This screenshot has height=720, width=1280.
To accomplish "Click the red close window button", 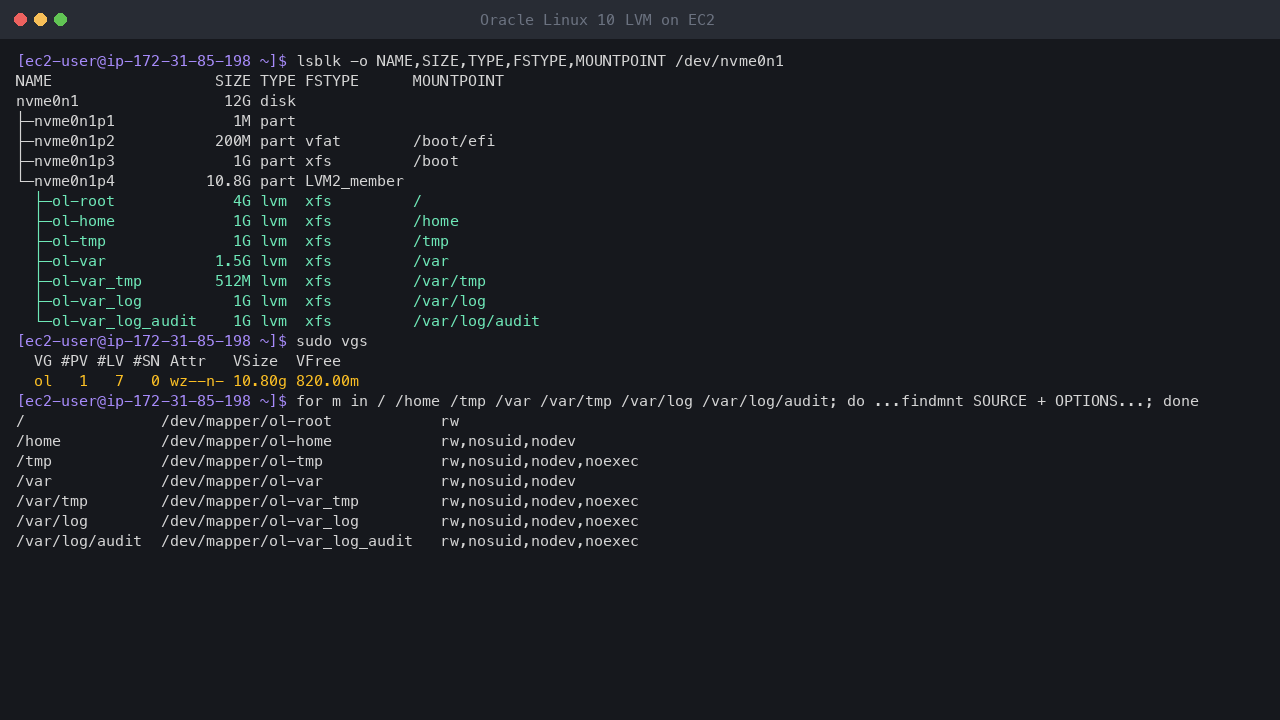I will pyautogui.click(x=20, y=20).
